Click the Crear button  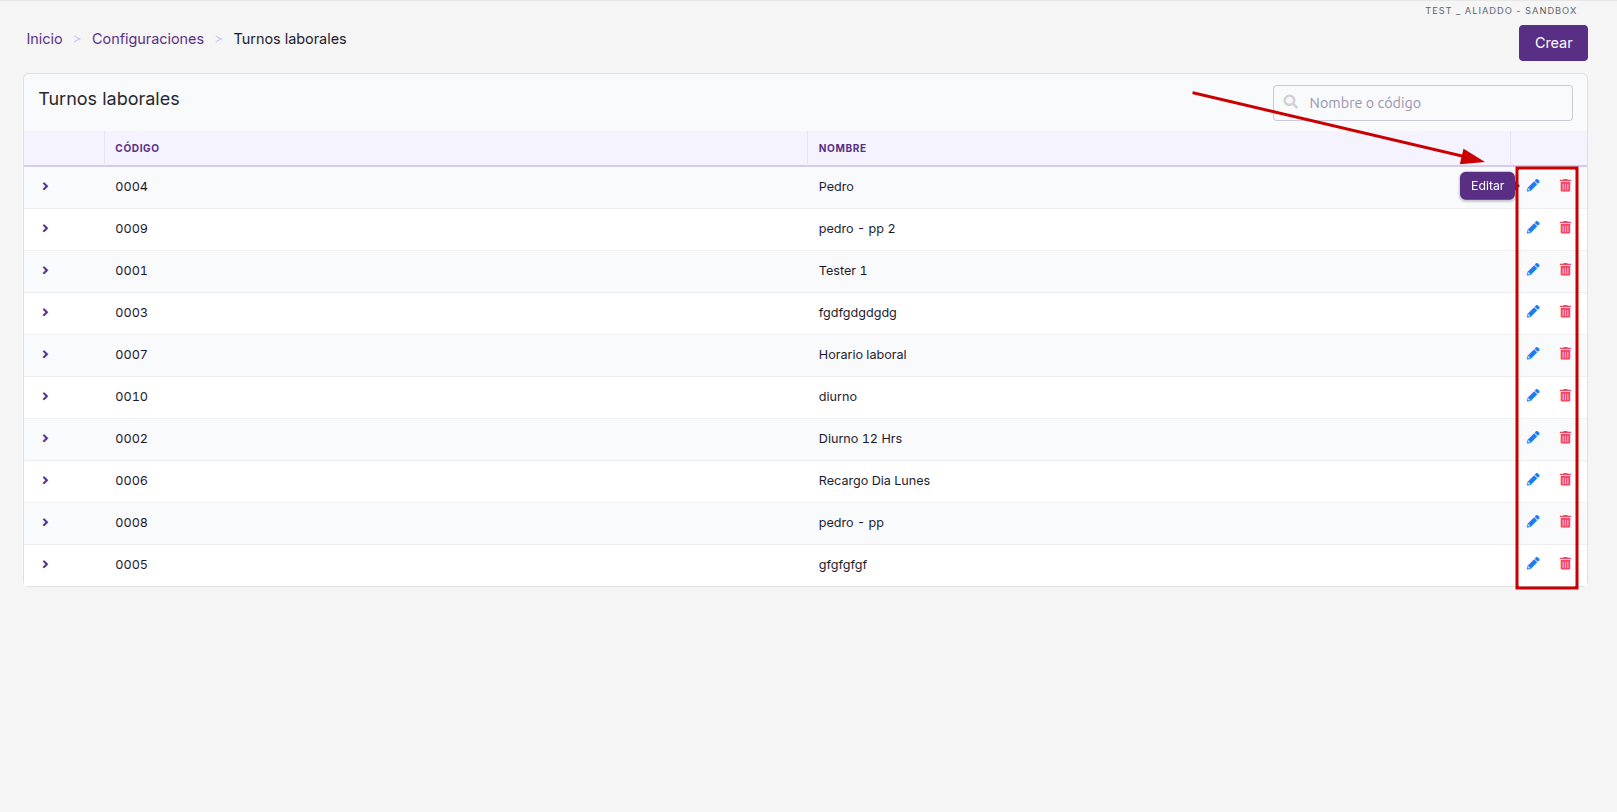[1553, 43]
